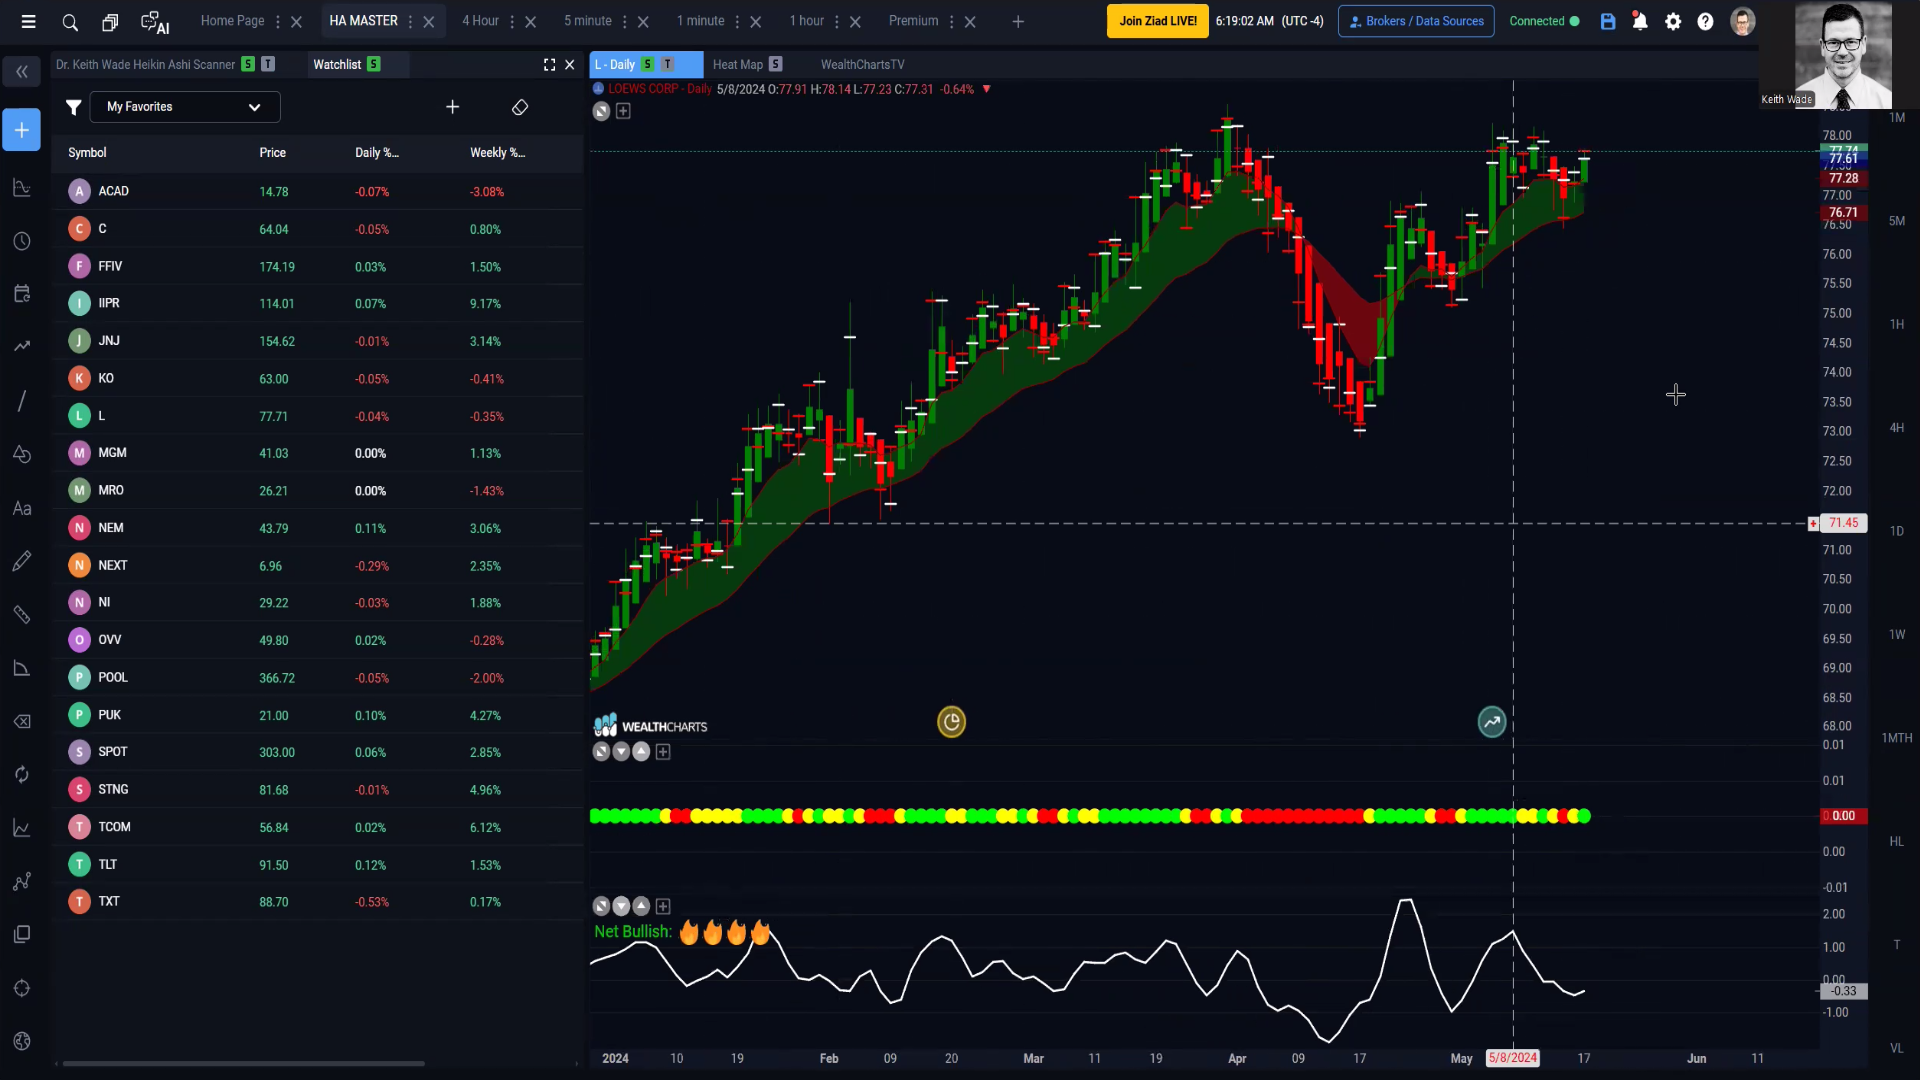Open Brokers / Data Sources
The width and height of the screenshot is (1920, 1080).
[1416, 21]
